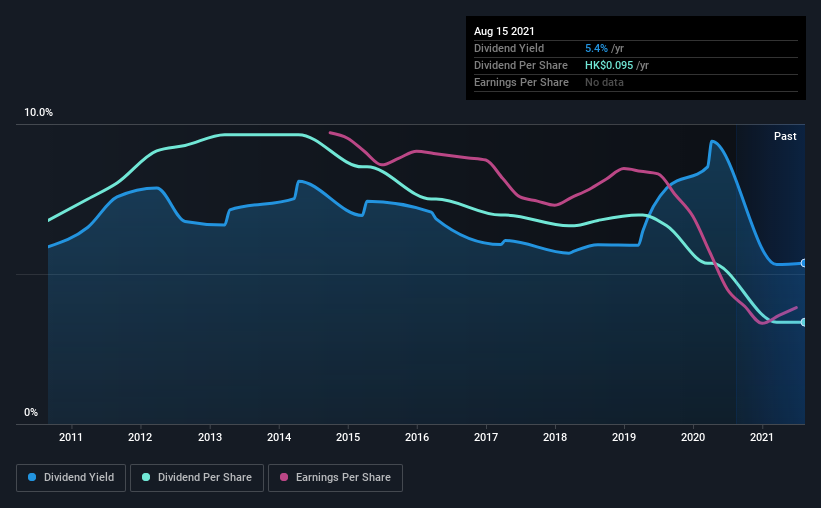
Task: Click the HK$0.095 dividend per share value
Action: click(x=609, y=65)
